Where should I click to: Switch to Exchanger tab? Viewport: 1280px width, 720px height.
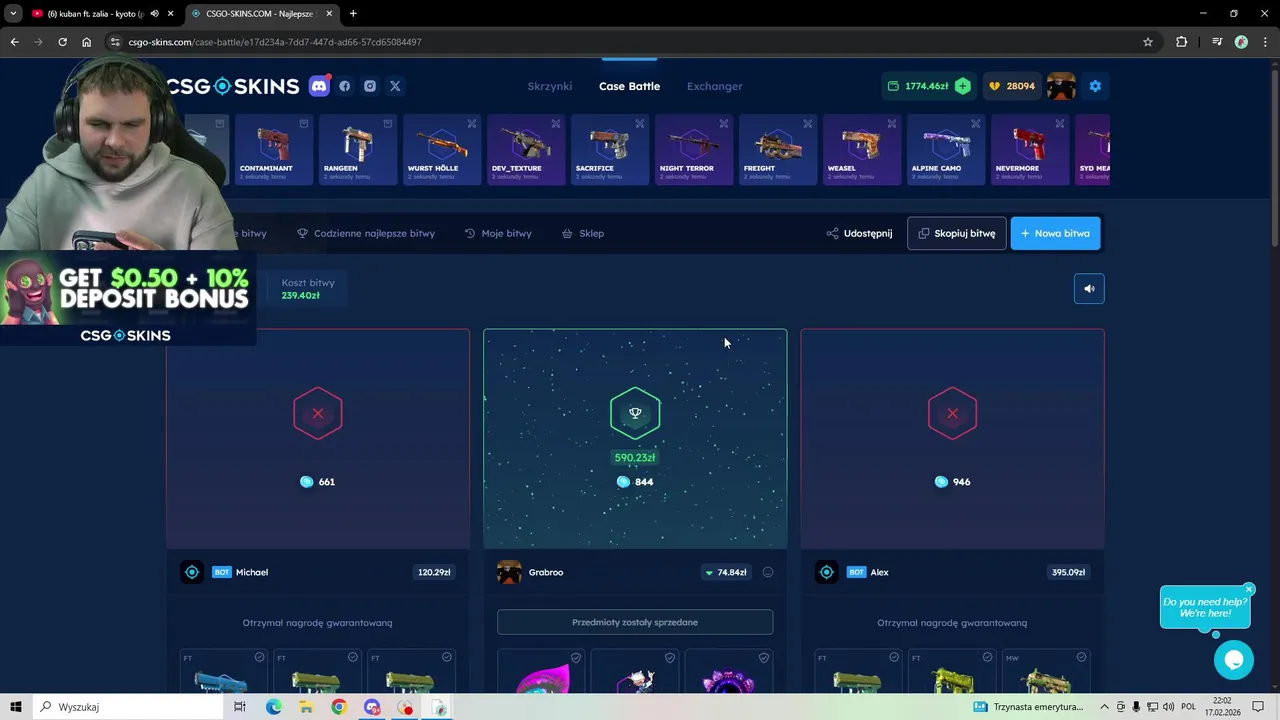click(714, 86)
